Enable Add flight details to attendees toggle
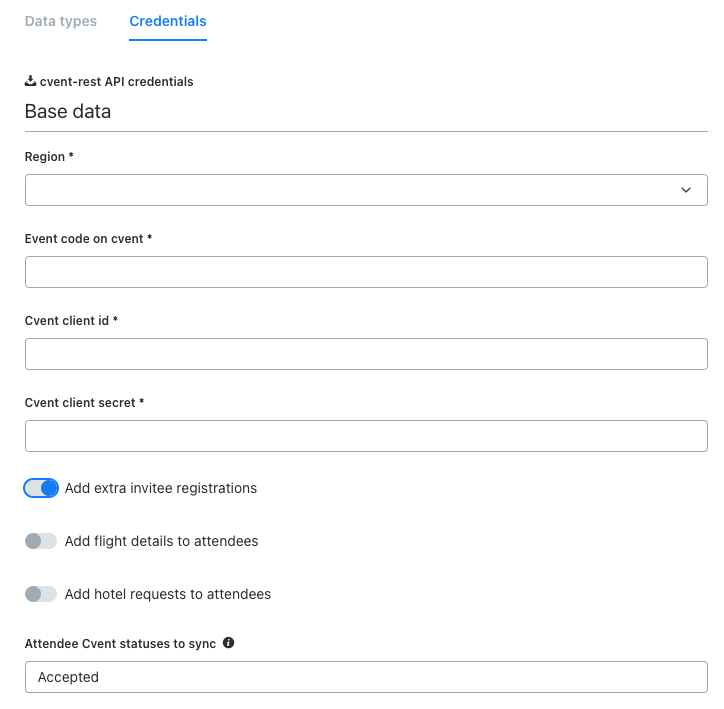This screenshot has height=709, width=724. pos(41,541)
